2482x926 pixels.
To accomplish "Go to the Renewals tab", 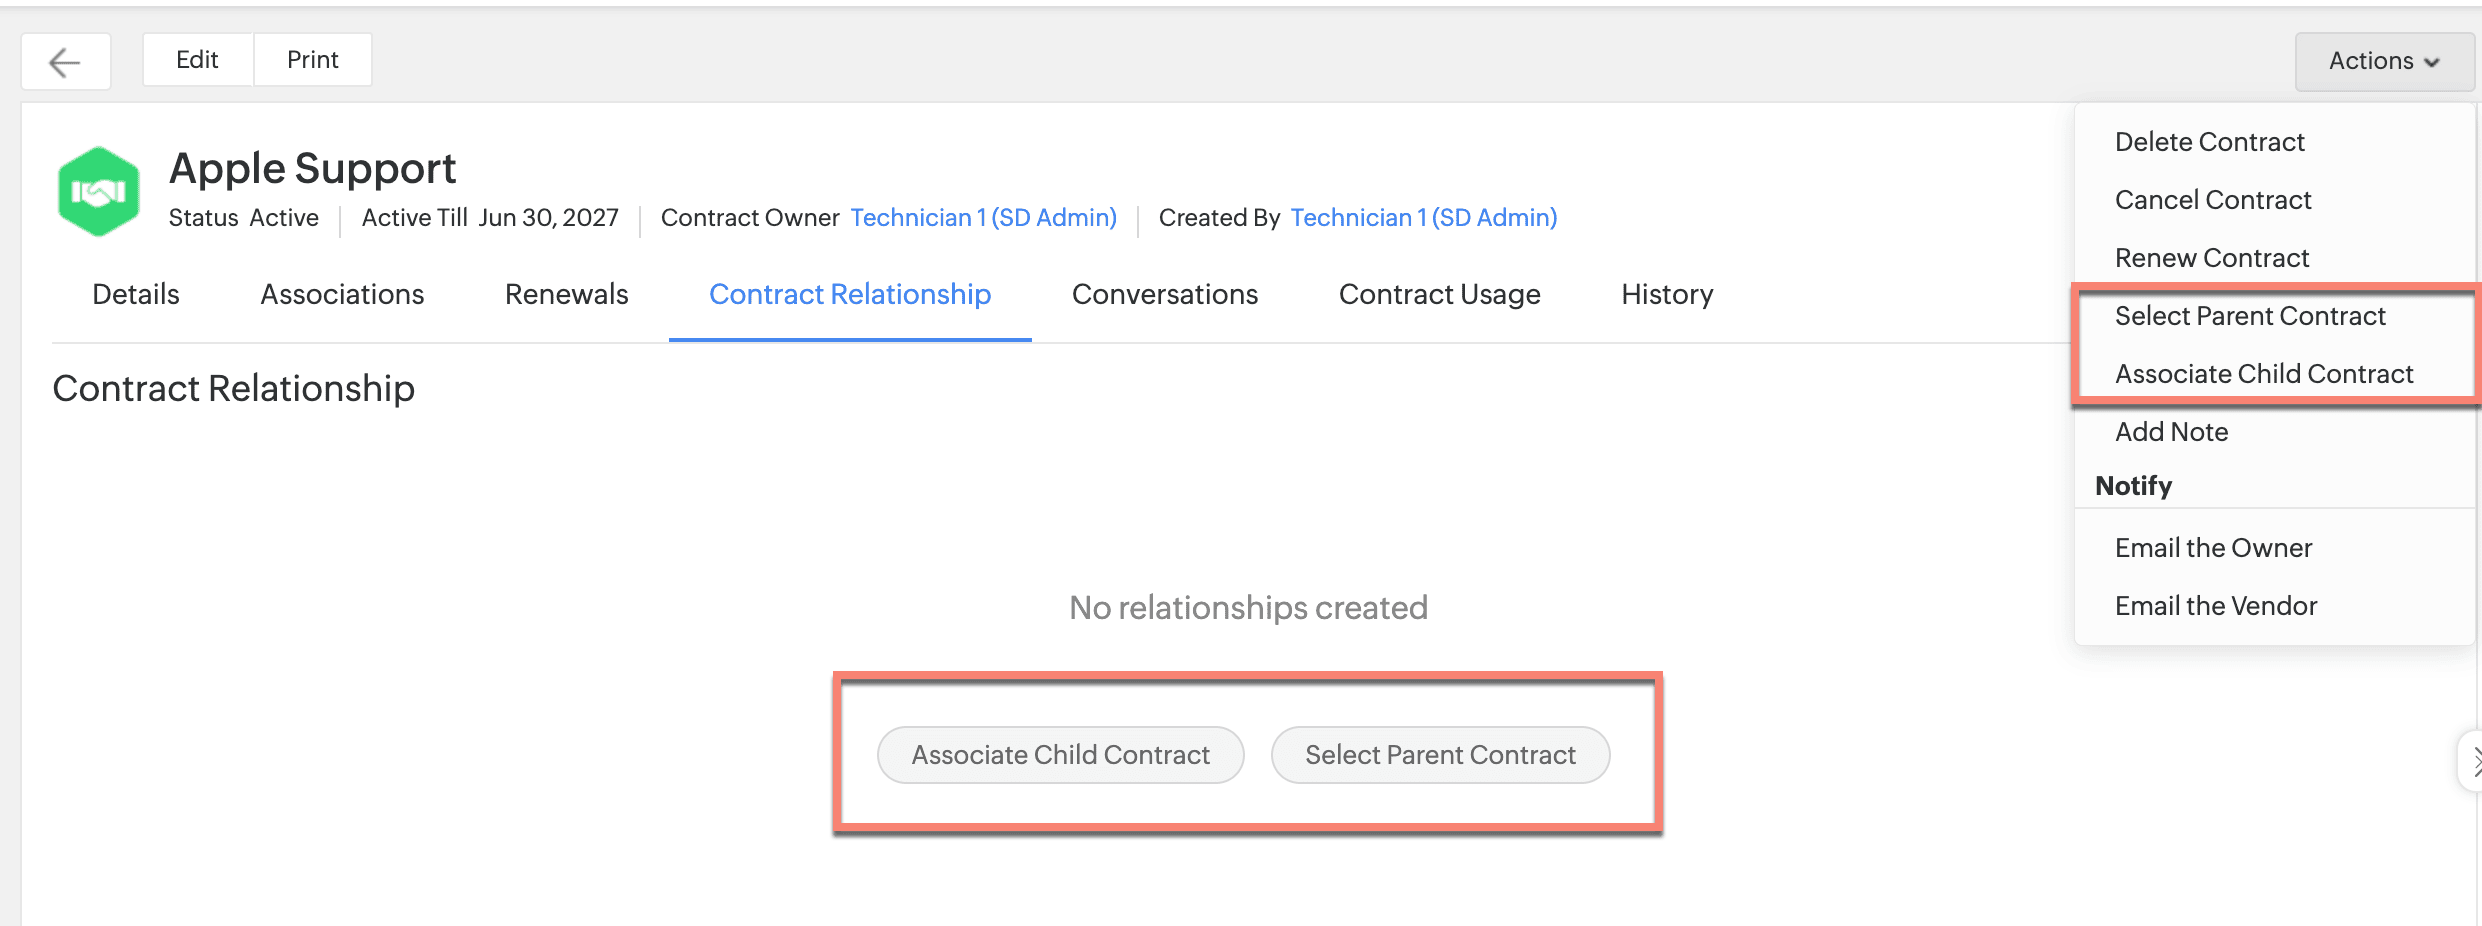I will tap(566, 294).
